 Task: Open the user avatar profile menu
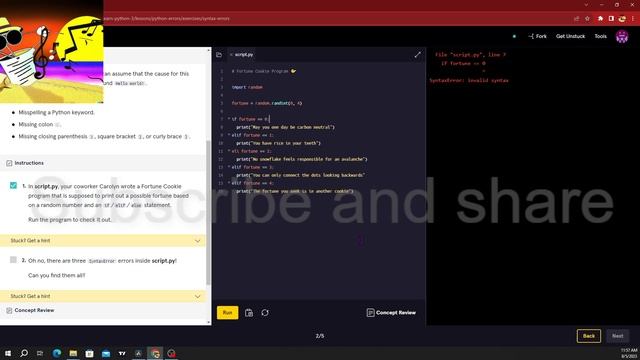click(x=622, y=36)
